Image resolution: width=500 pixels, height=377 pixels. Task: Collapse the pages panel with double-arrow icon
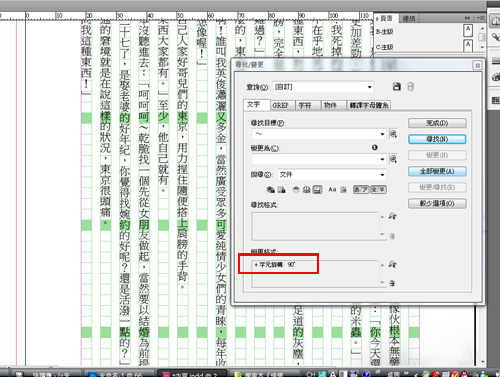coord(467,18)
